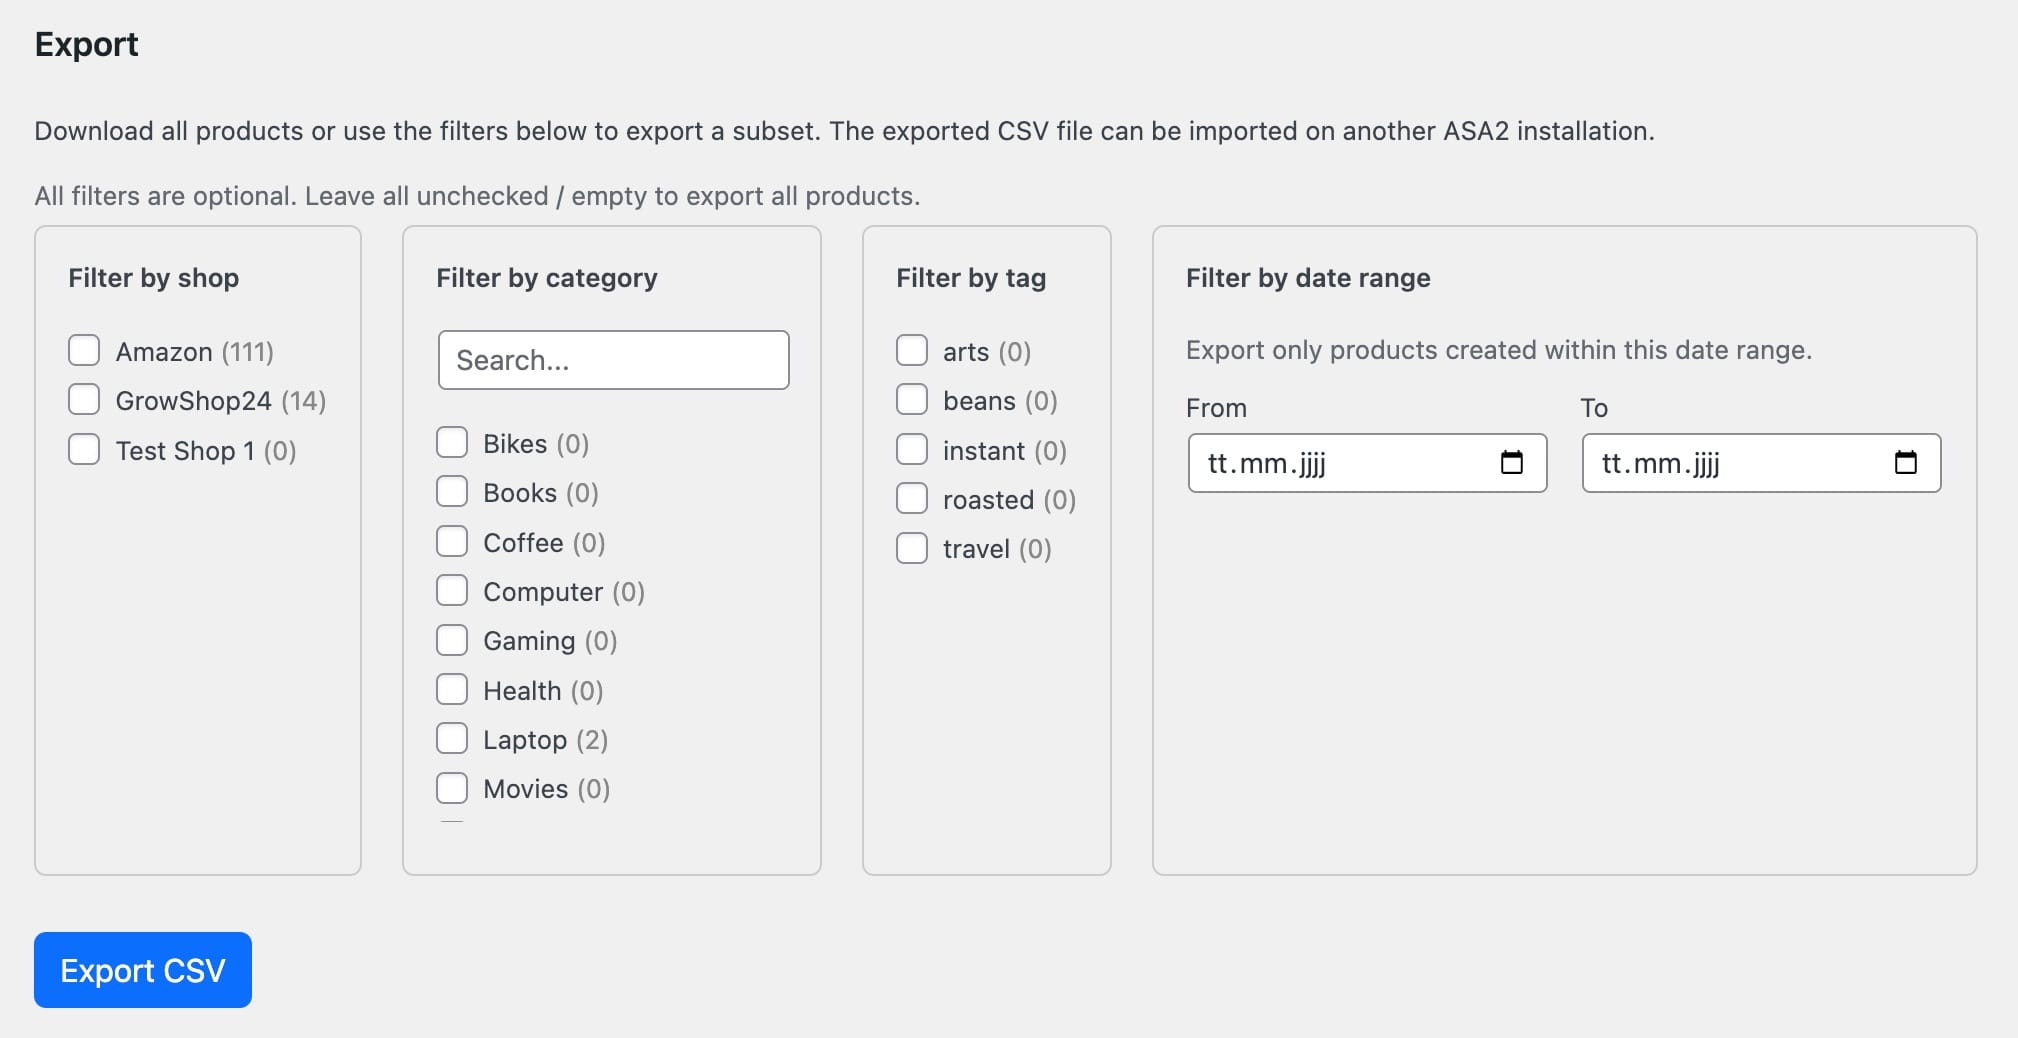The image size is (2018, 1038).
Task: Click the From date text field
Action: tap(1340, 463)
